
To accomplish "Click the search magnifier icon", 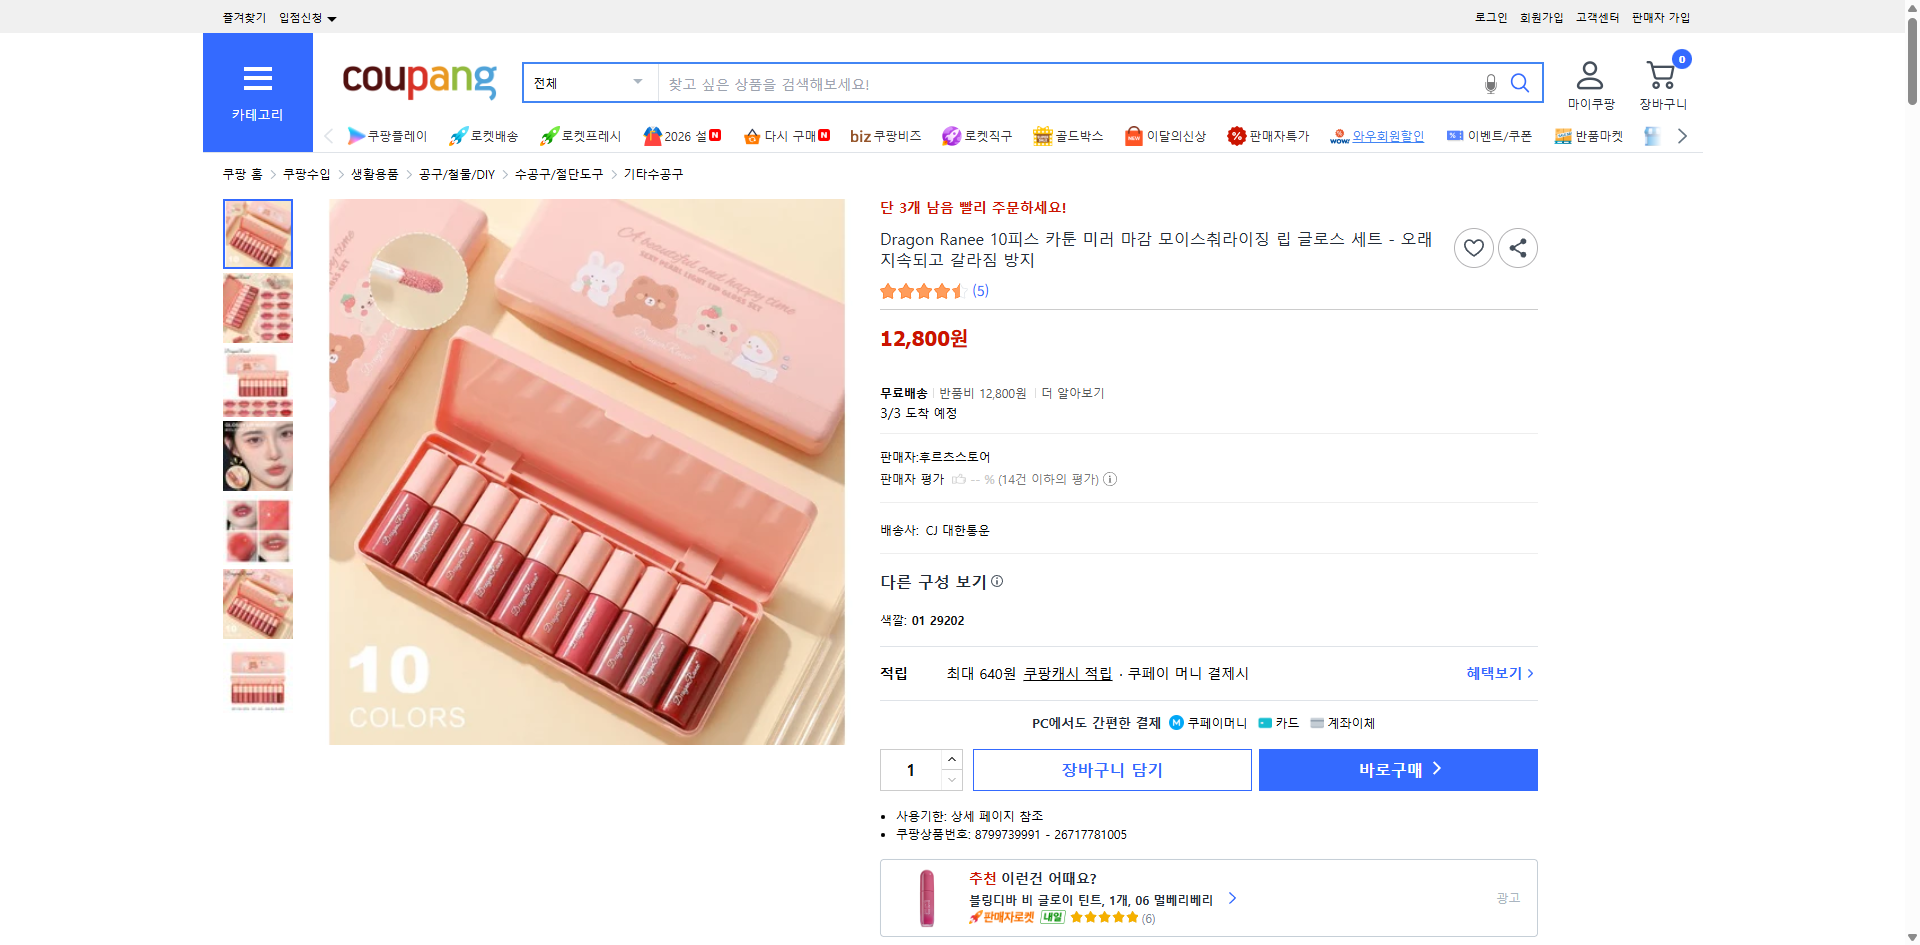I will [1519, 84].
